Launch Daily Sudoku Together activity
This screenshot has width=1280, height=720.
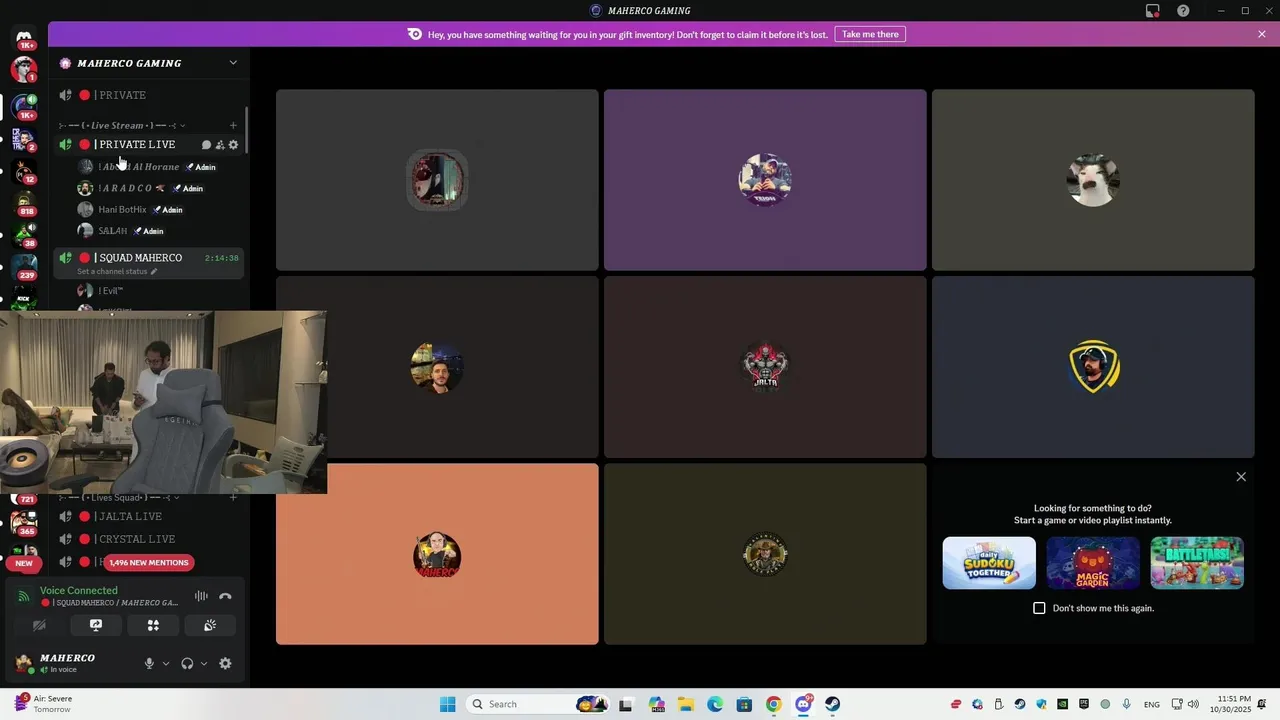989,563
